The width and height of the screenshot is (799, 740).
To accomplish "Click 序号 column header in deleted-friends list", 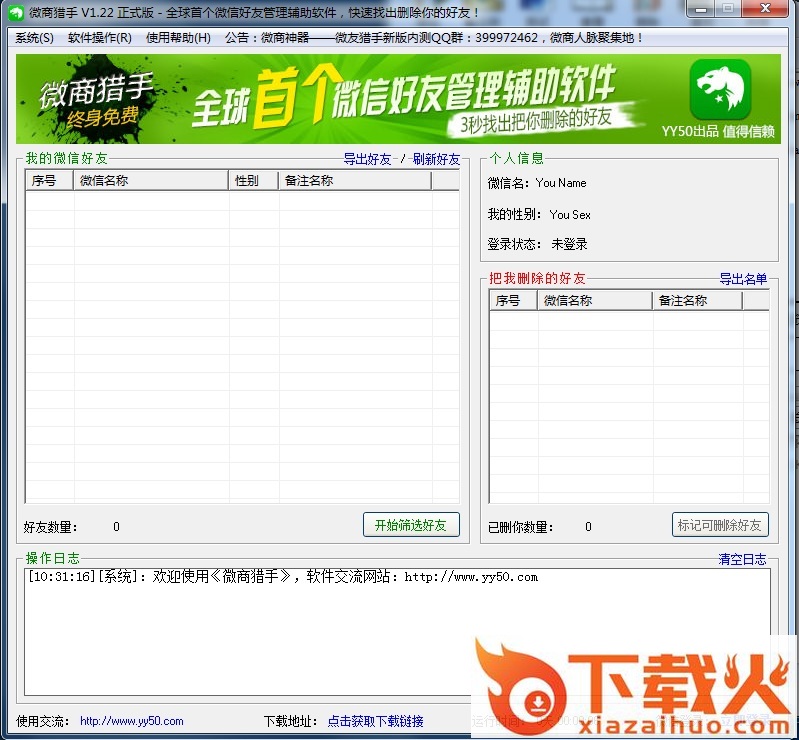I will pyautogui.click(x=513, y=300).
